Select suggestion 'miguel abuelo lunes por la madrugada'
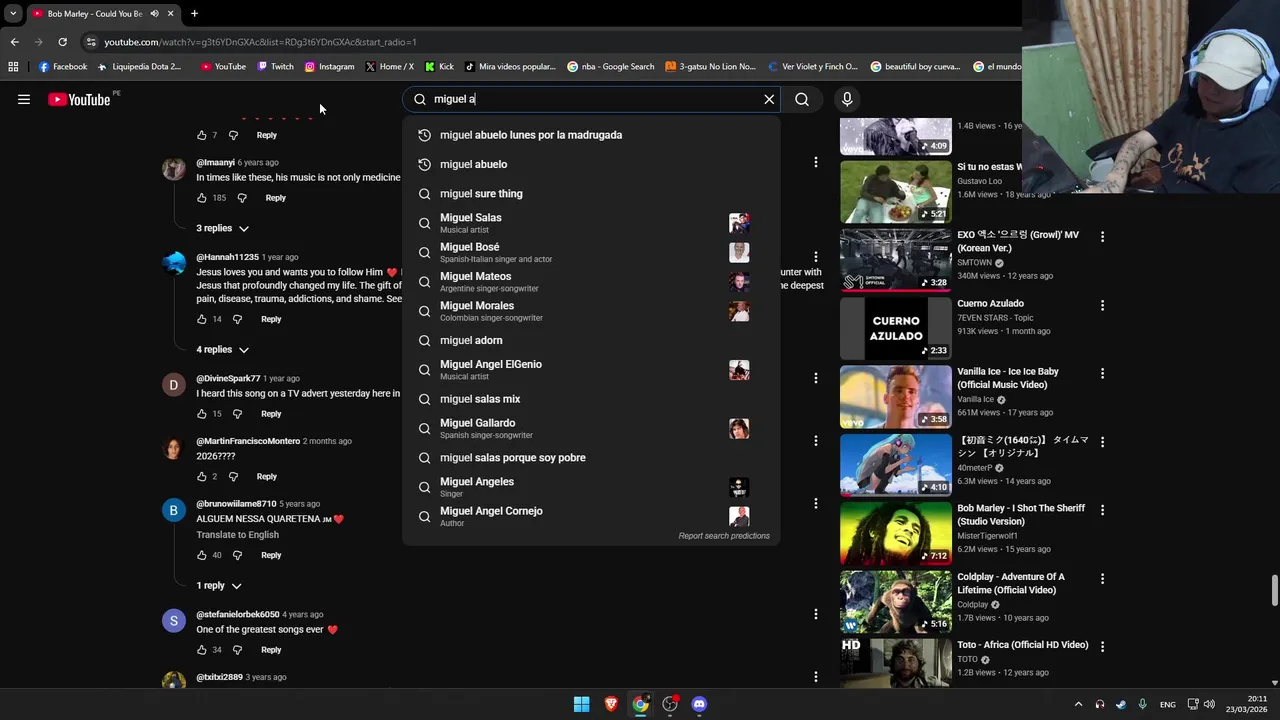 tap(591, 135)
